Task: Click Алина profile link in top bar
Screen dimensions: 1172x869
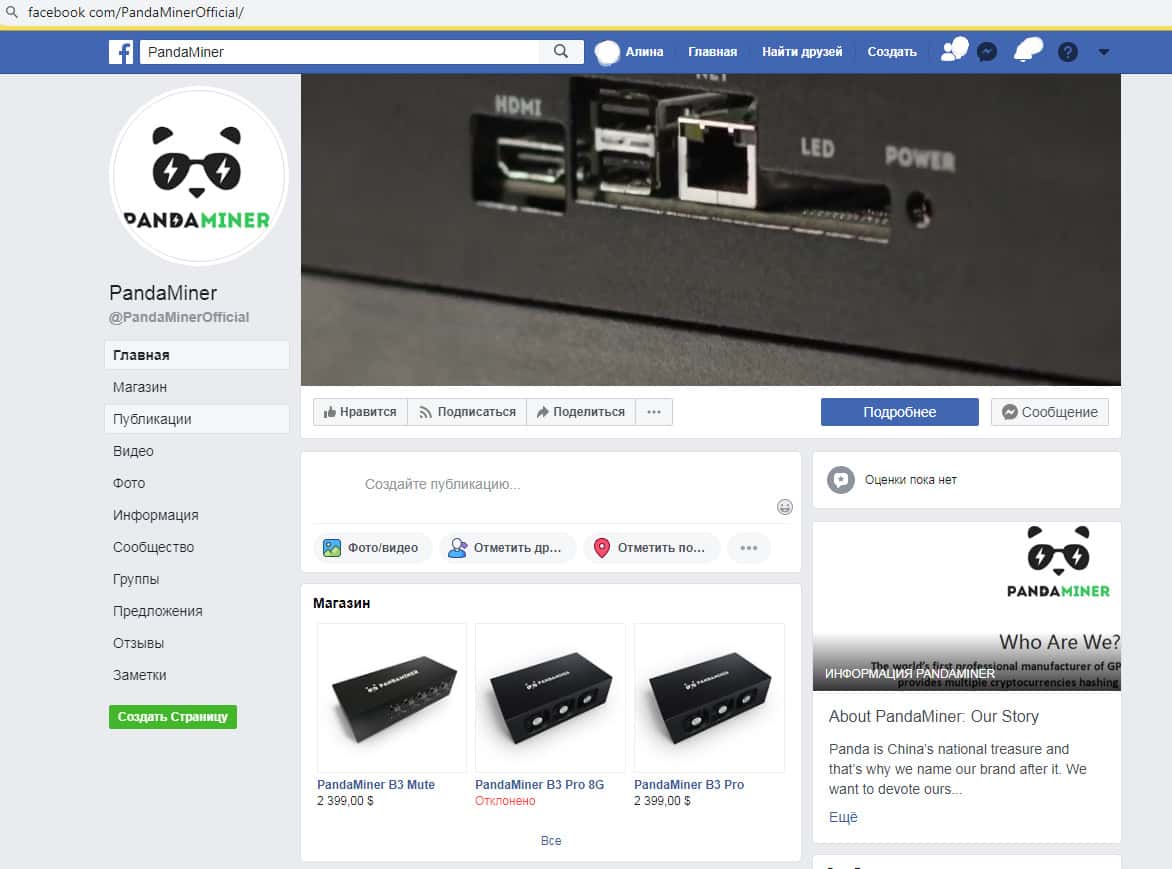Action: click(x=644, y=52)
